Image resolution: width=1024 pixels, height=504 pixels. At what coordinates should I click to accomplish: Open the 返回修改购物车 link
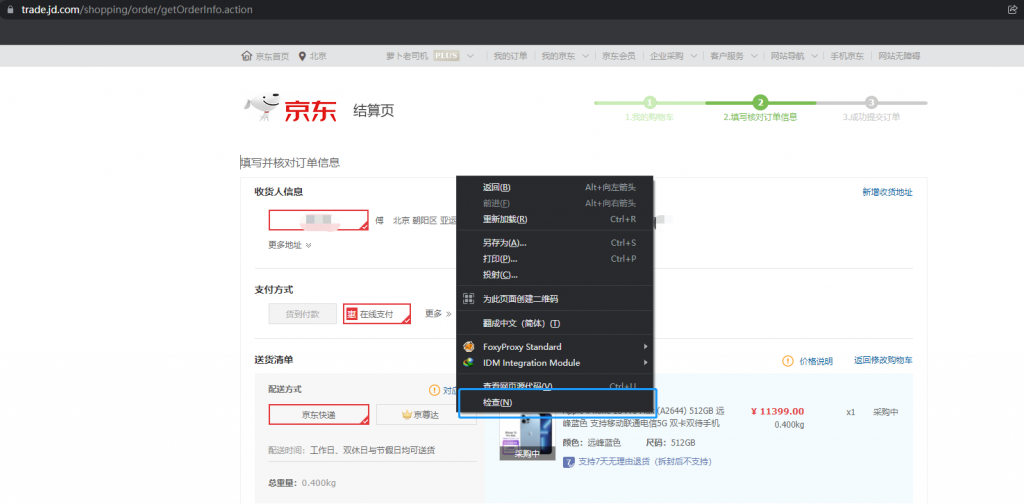[x=884, y=360]
